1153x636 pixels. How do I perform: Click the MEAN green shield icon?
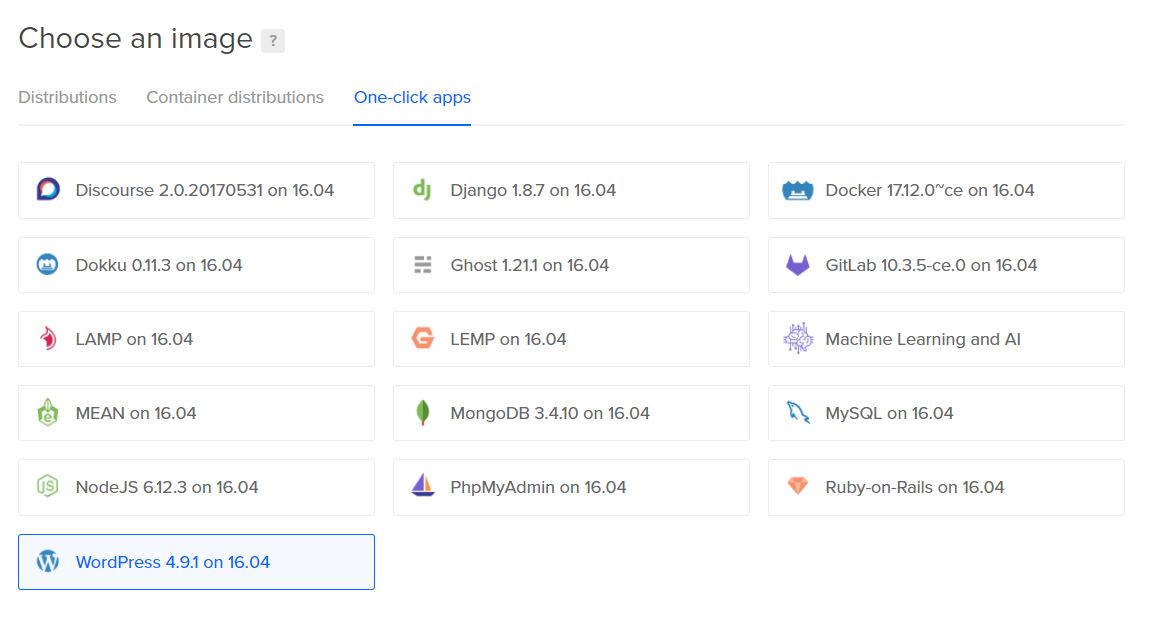[48, 412]
